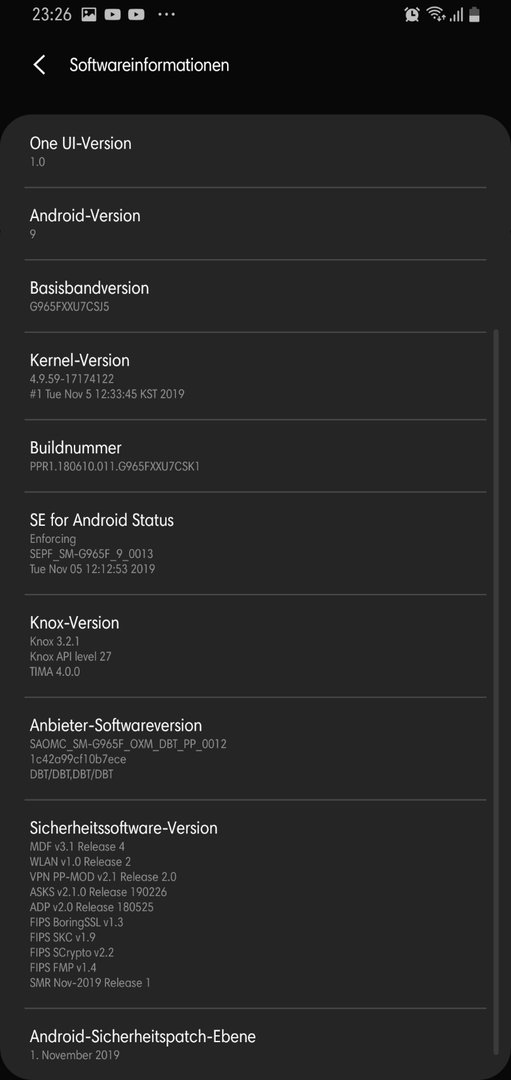Screen dimensions: 511x1080
Task: Tap the Anbieter-Softwareversion item
Action: [256, 749]
